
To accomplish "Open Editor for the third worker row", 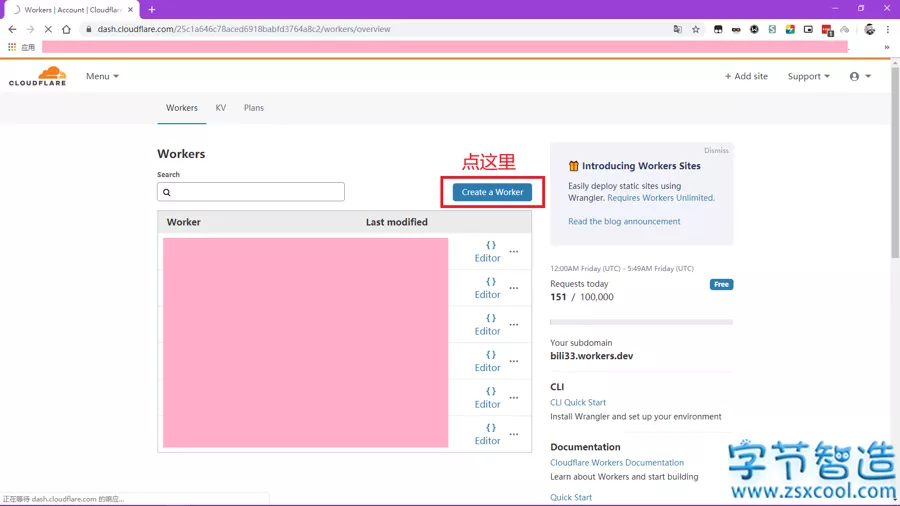I will click(487, 325).
